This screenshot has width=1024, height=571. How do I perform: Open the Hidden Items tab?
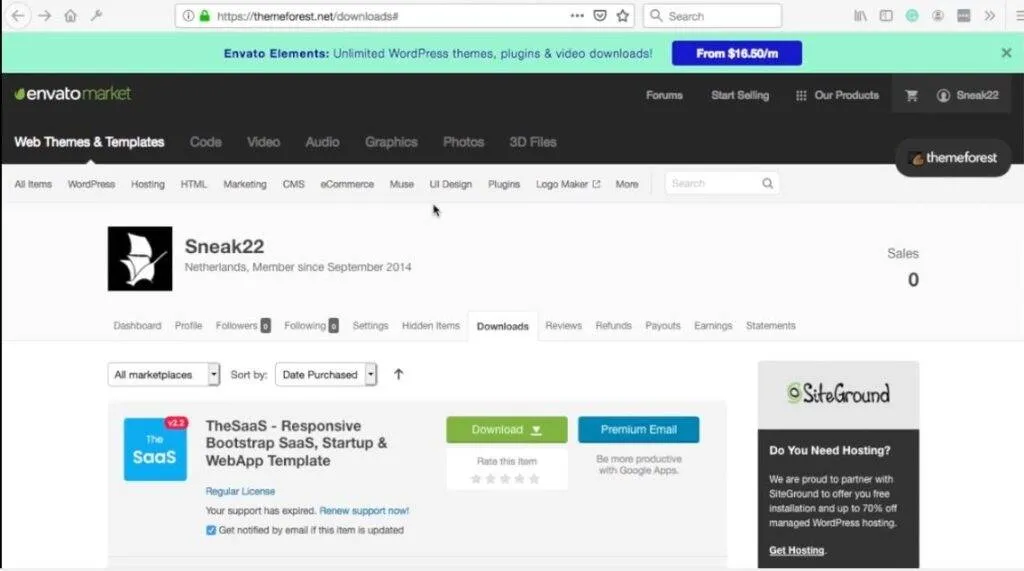tap(431, 325)
